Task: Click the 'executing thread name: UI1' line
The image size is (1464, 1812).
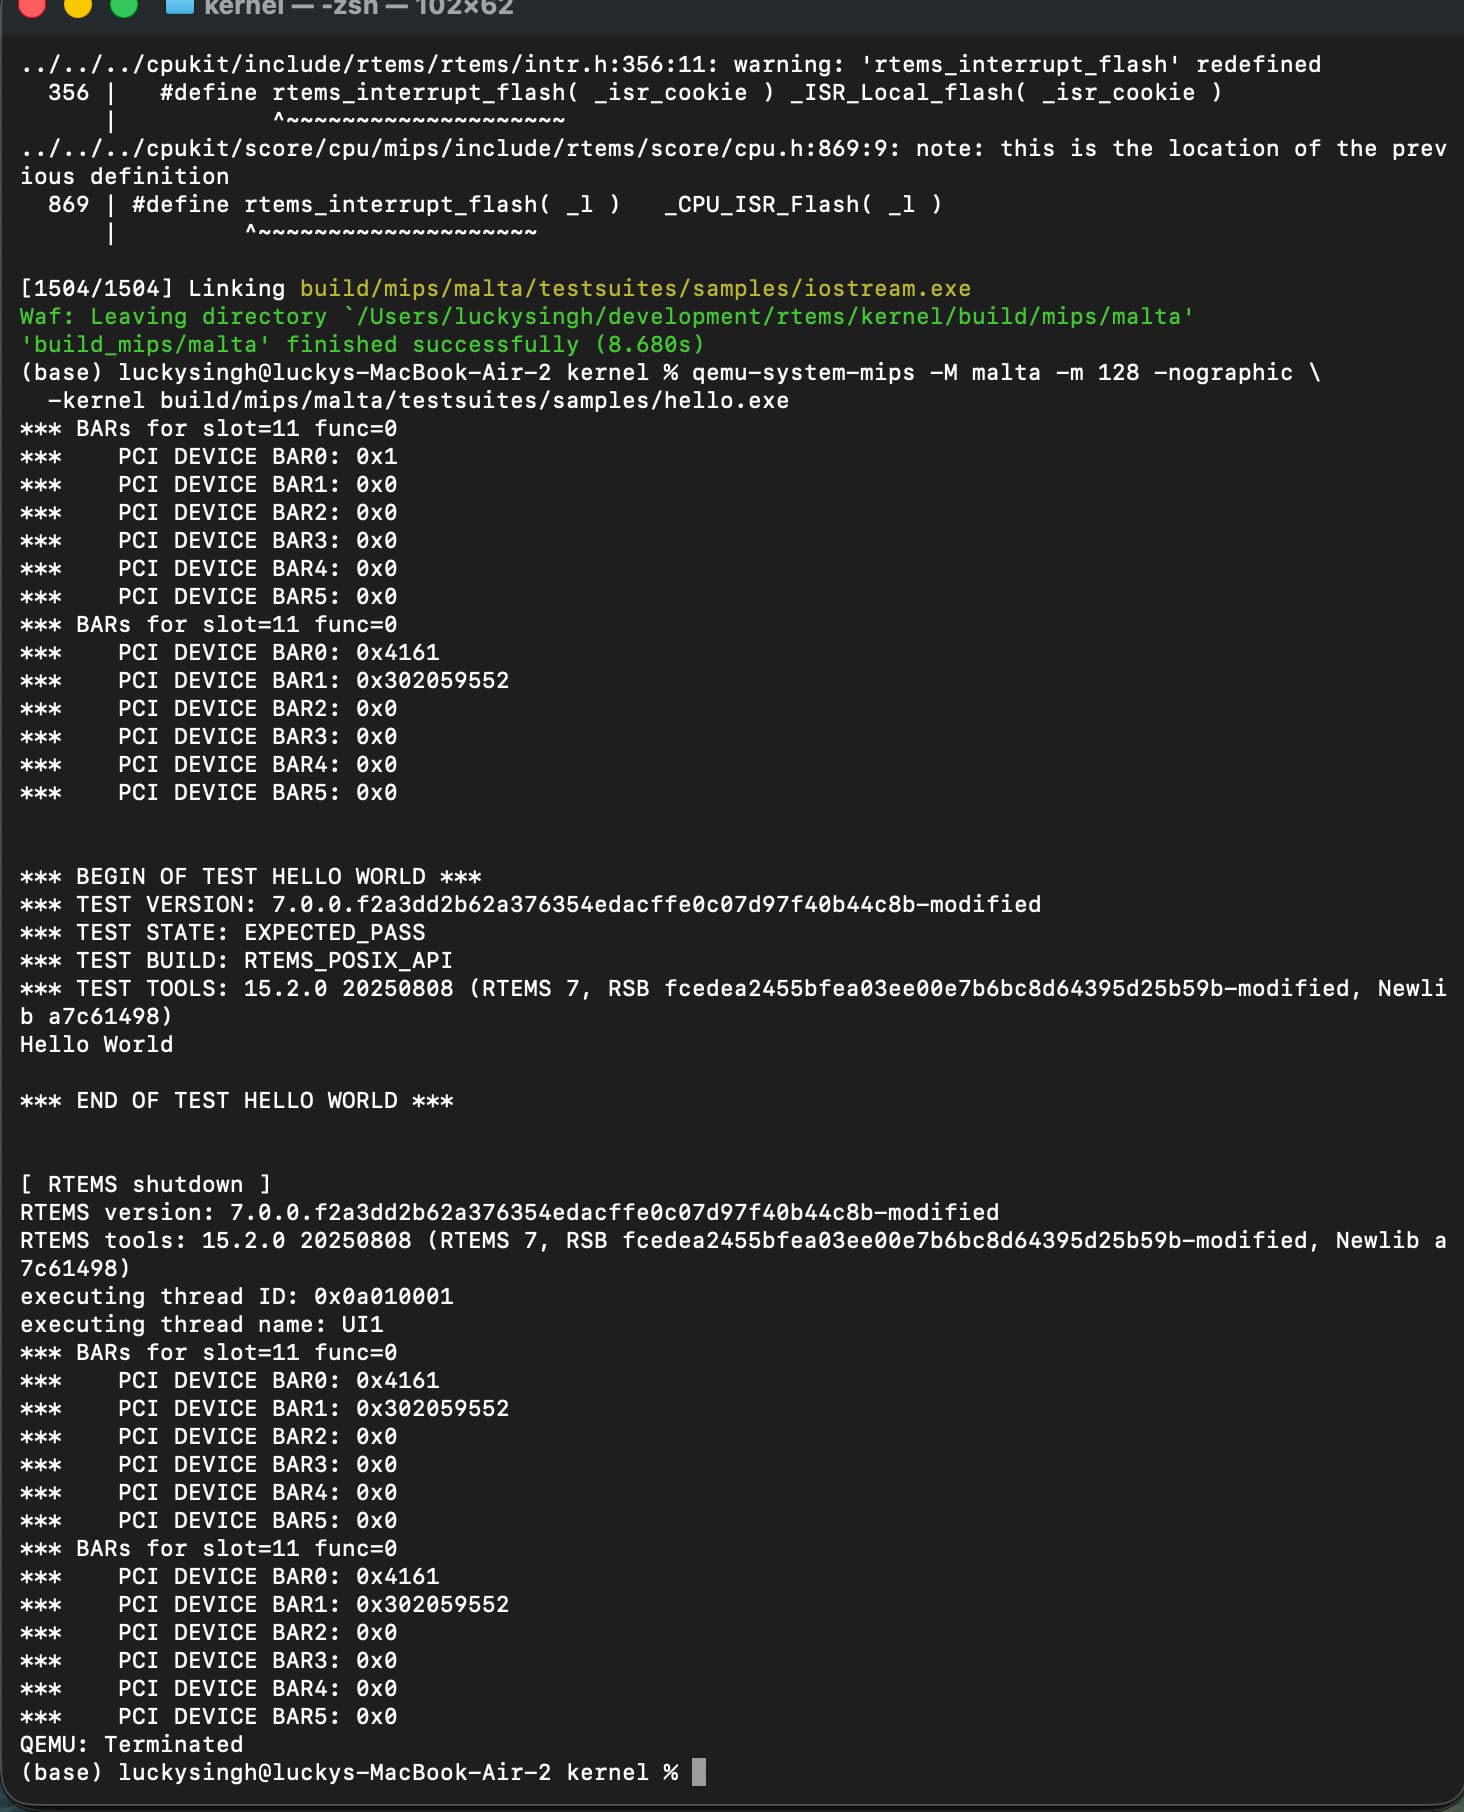Action: tap(201, 1325)
